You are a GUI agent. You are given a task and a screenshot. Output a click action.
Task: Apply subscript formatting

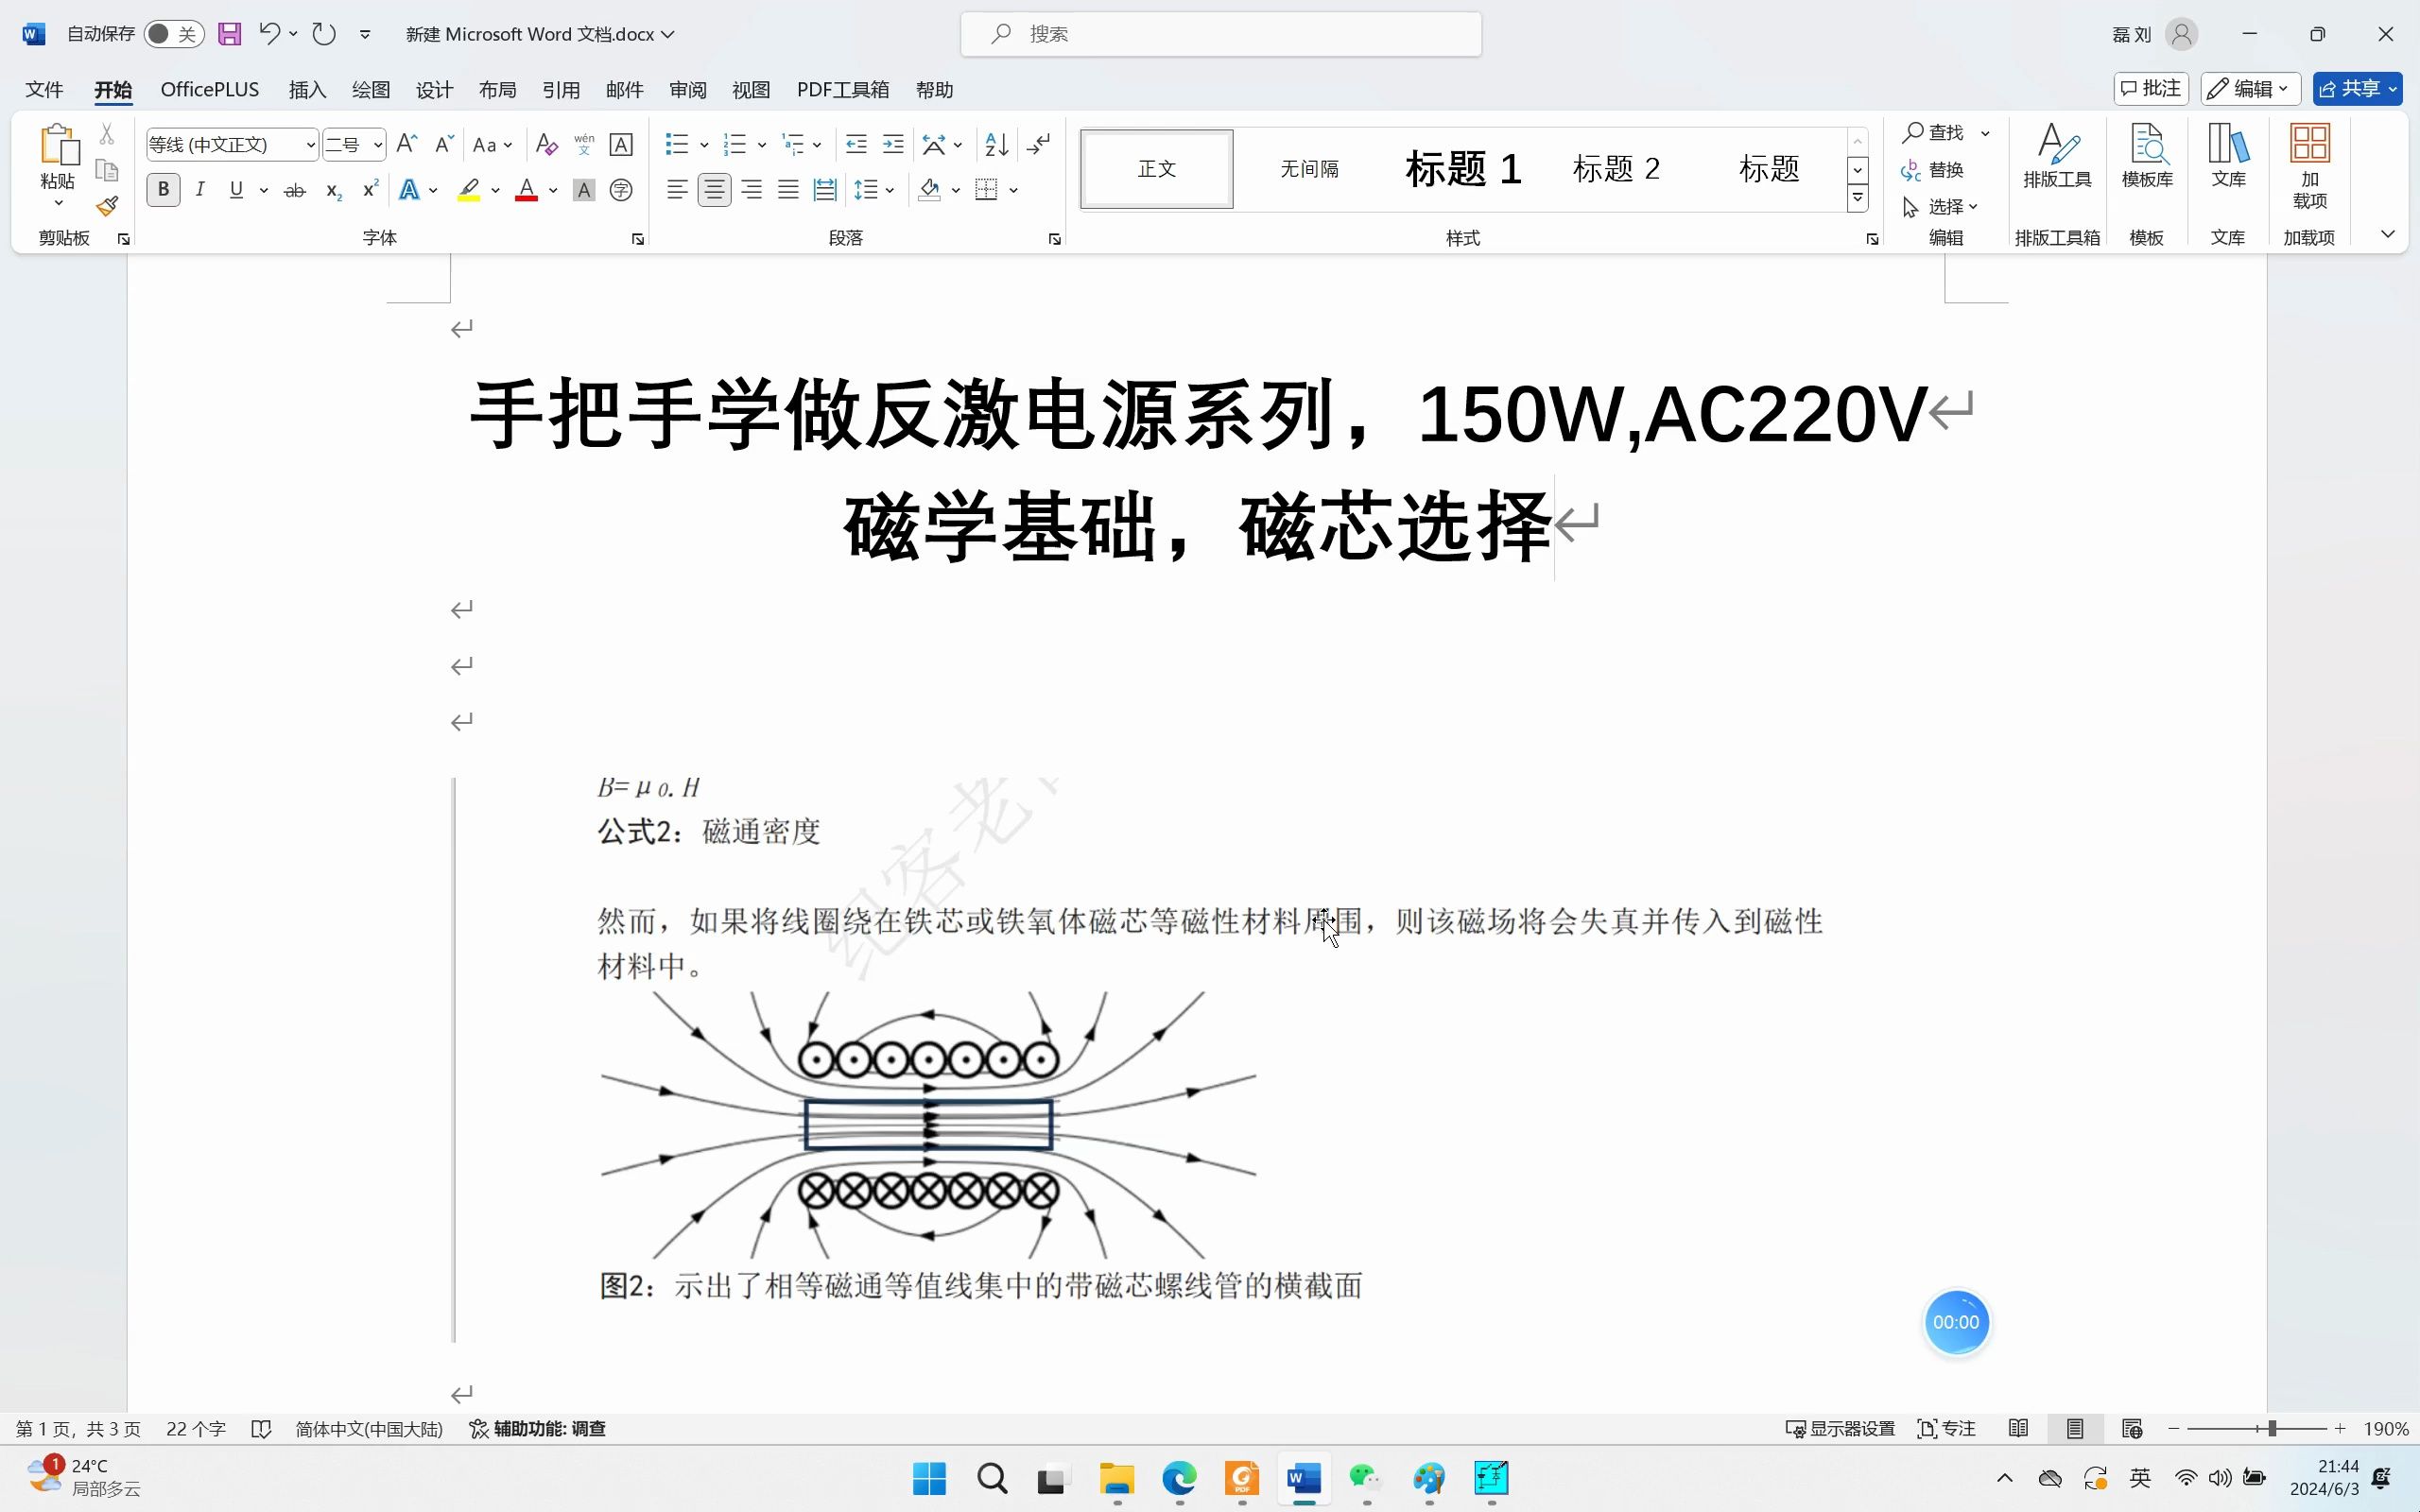click(334, 190)
